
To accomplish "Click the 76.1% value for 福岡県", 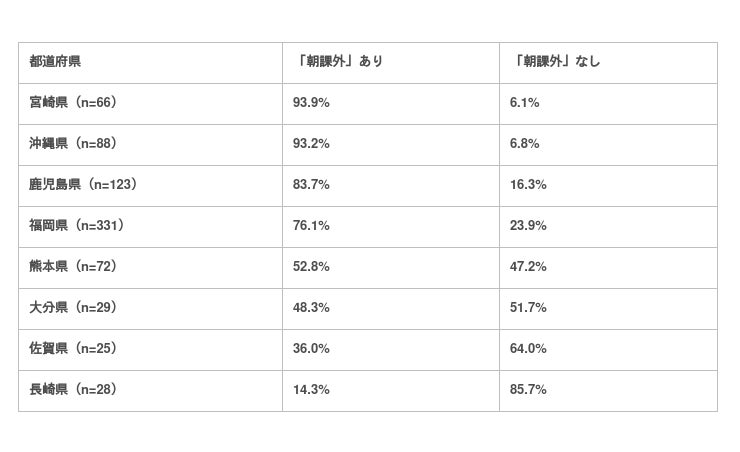I will pos(312,226).
